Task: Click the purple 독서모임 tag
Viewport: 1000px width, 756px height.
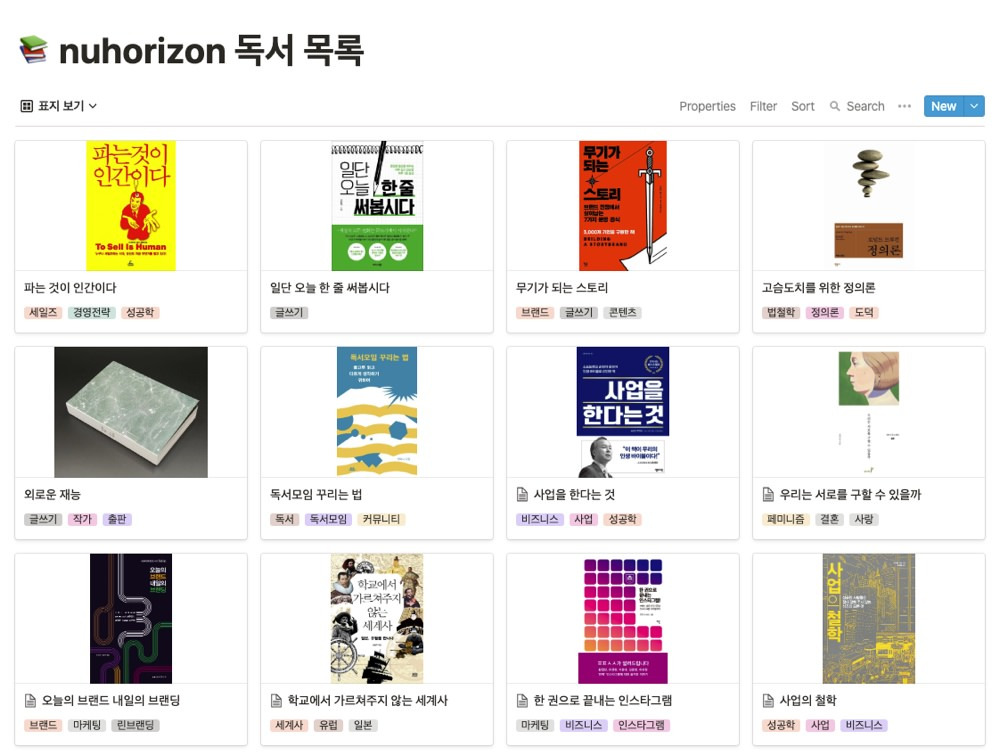Action: coord(328,519)
